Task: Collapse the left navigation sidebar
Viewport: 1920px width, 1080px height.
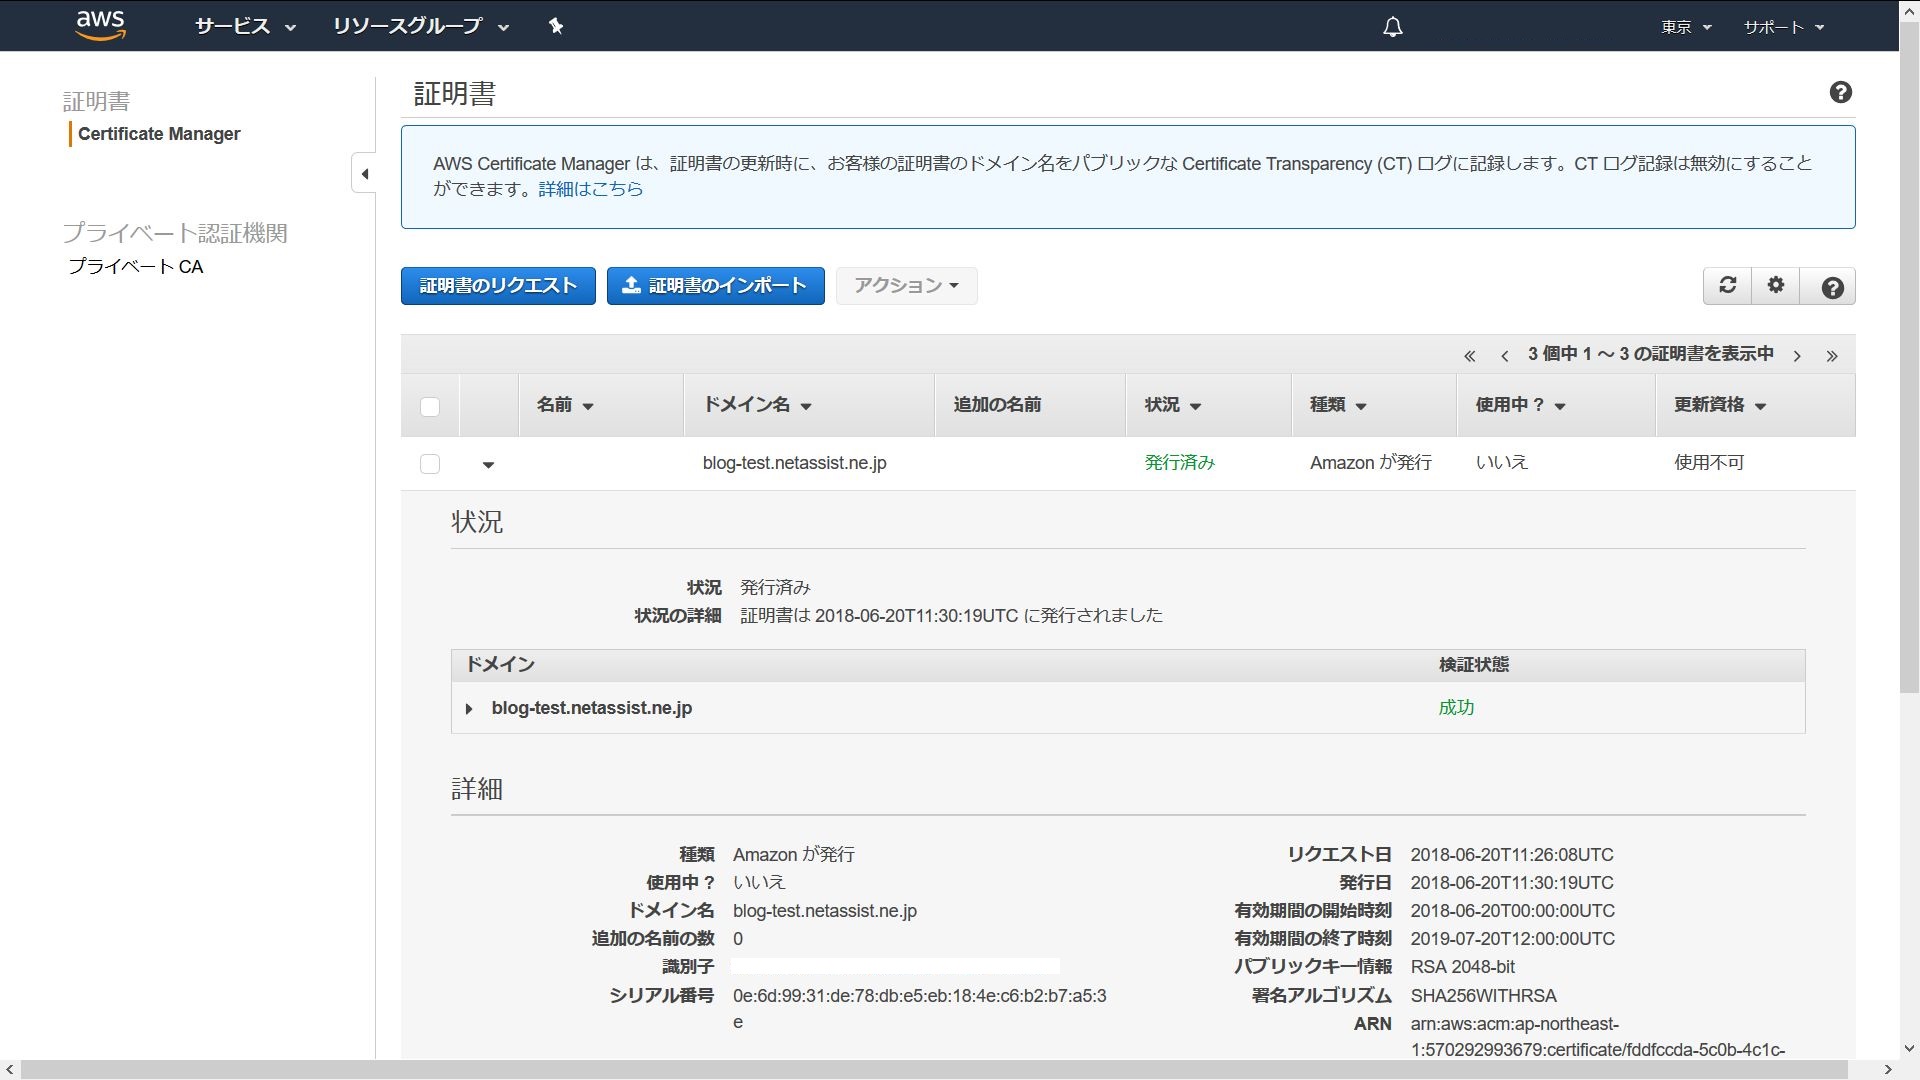Action: [x=364, y=174]
